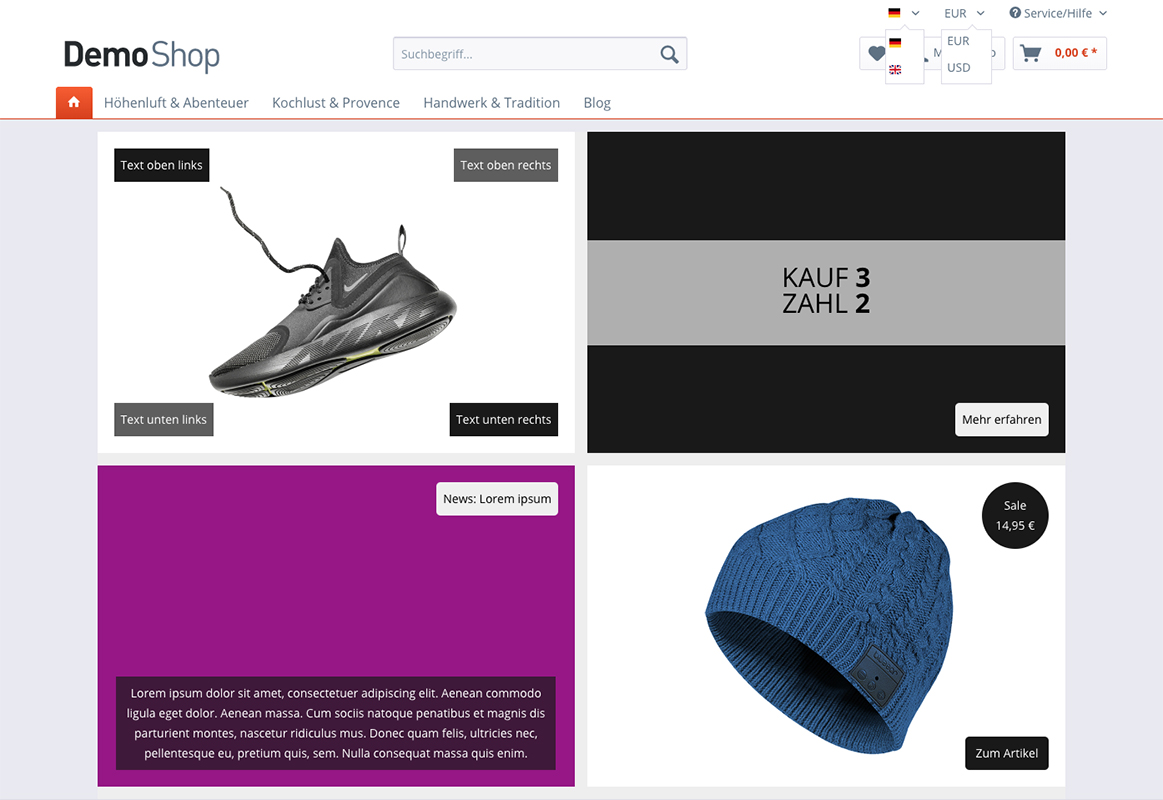Viewport: 1163px width, 800px height.
Task: Expand the Service/Hilfe menu
Action: pyautogui.click(x=1058, y=13)
